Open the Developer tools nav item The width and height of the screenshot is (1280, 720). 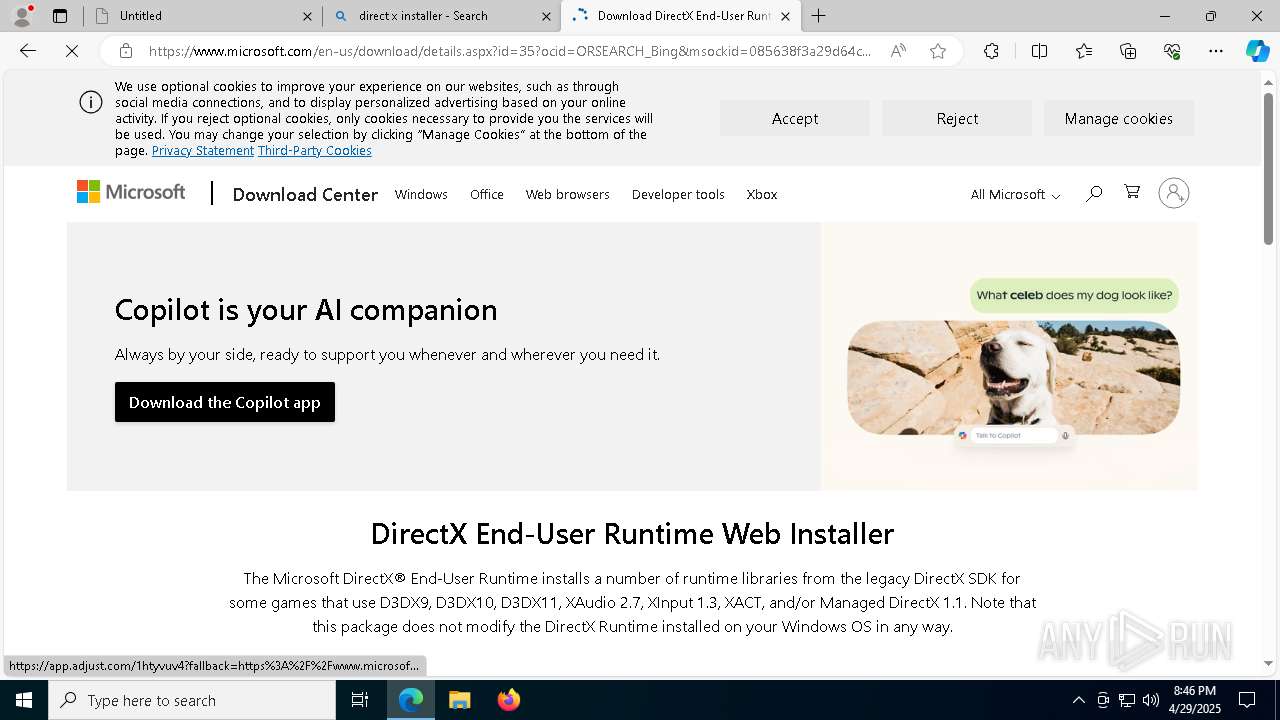678,194
